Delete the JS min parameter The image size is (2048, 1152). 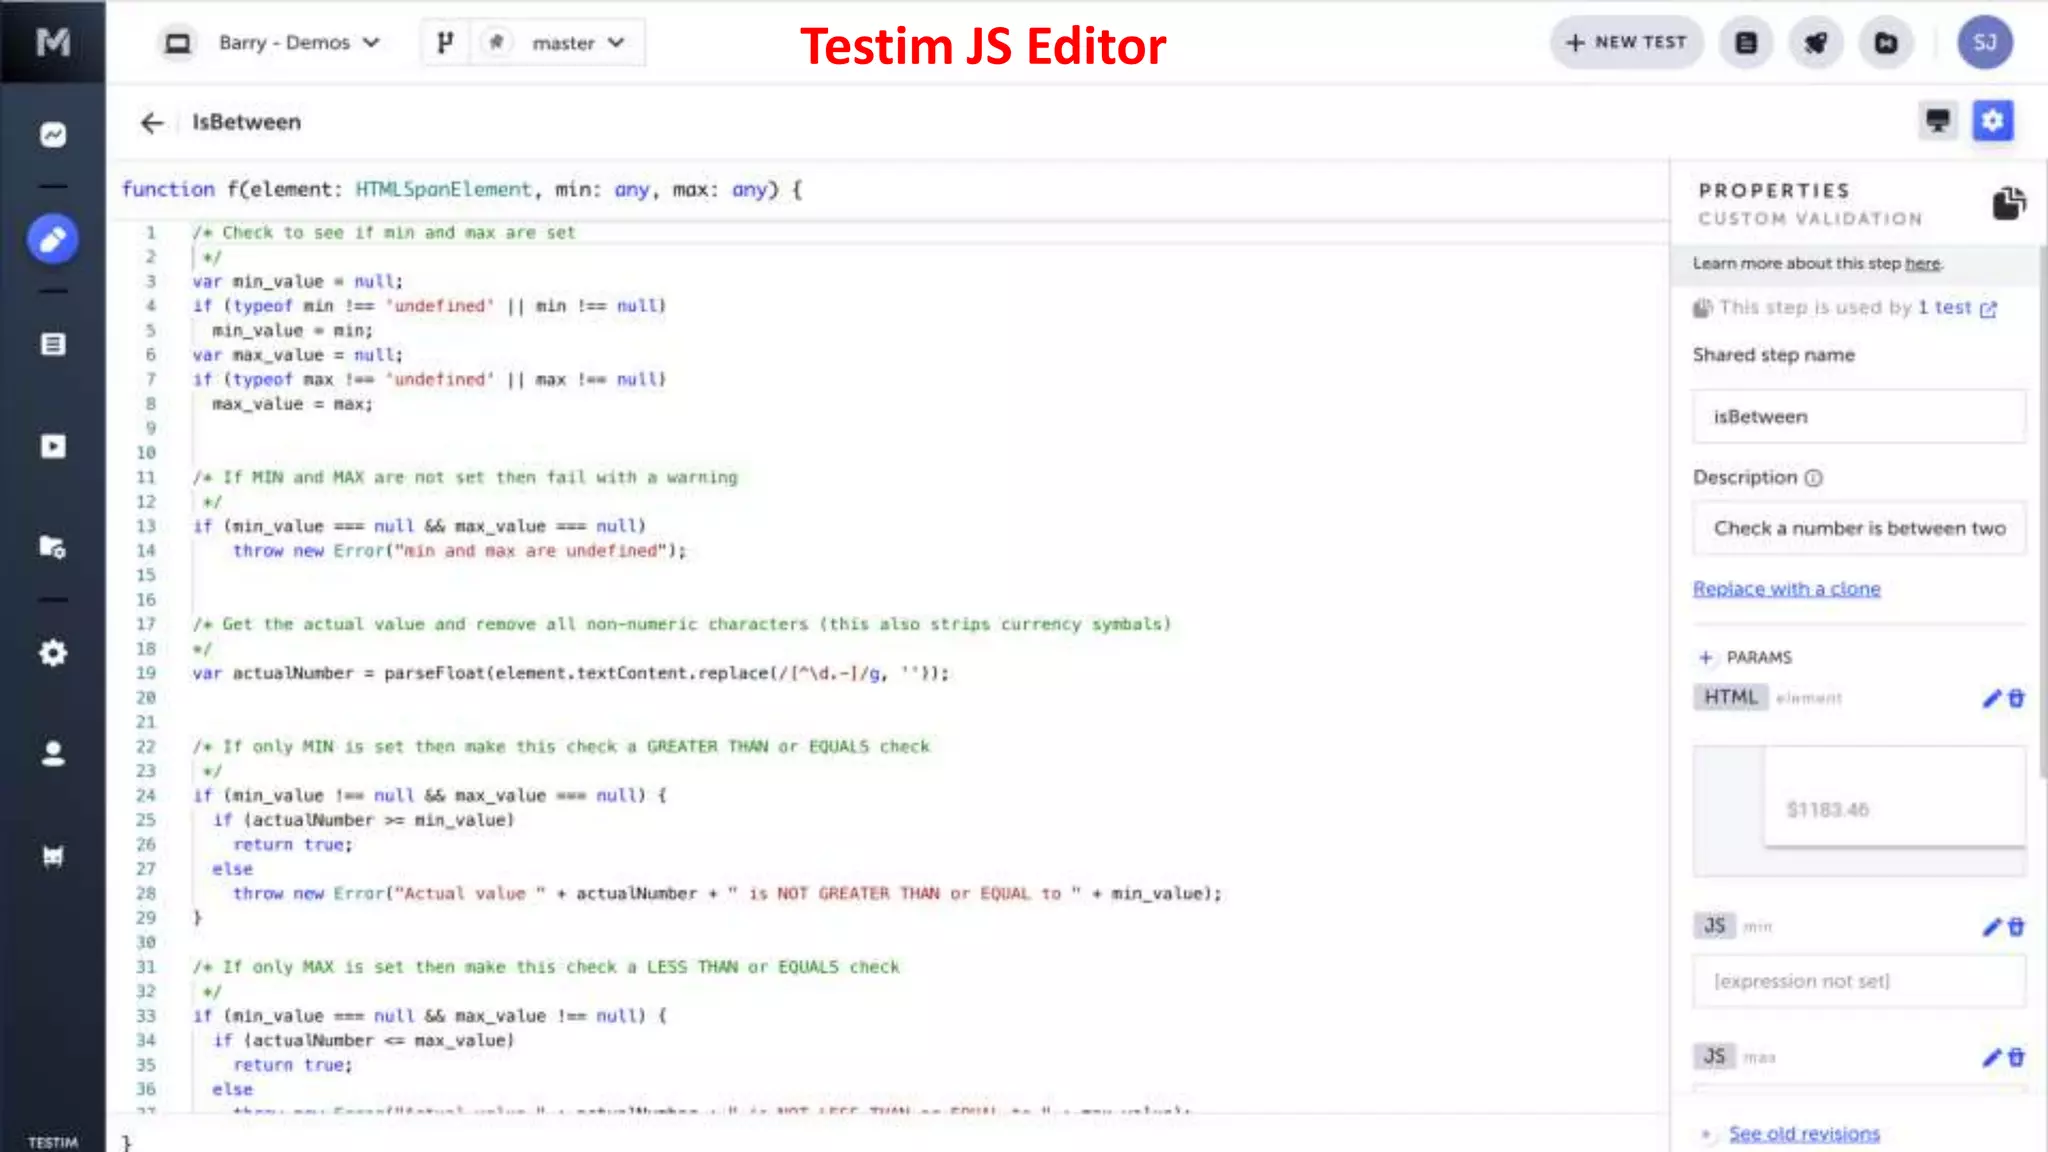point(2016,927)
